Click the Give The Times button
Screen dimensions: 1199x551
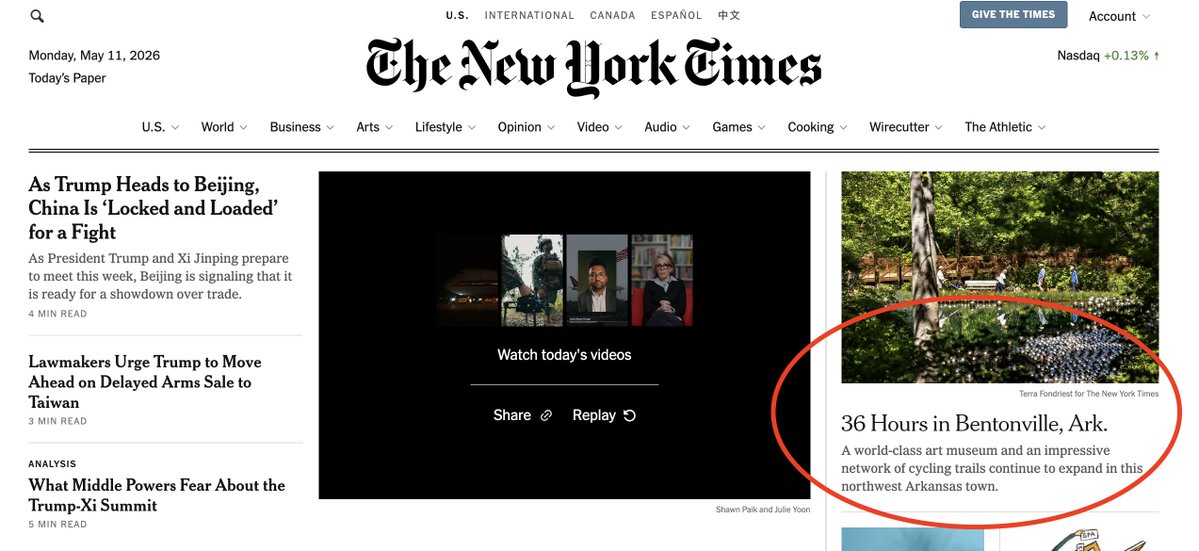[x=1013, y=15]
